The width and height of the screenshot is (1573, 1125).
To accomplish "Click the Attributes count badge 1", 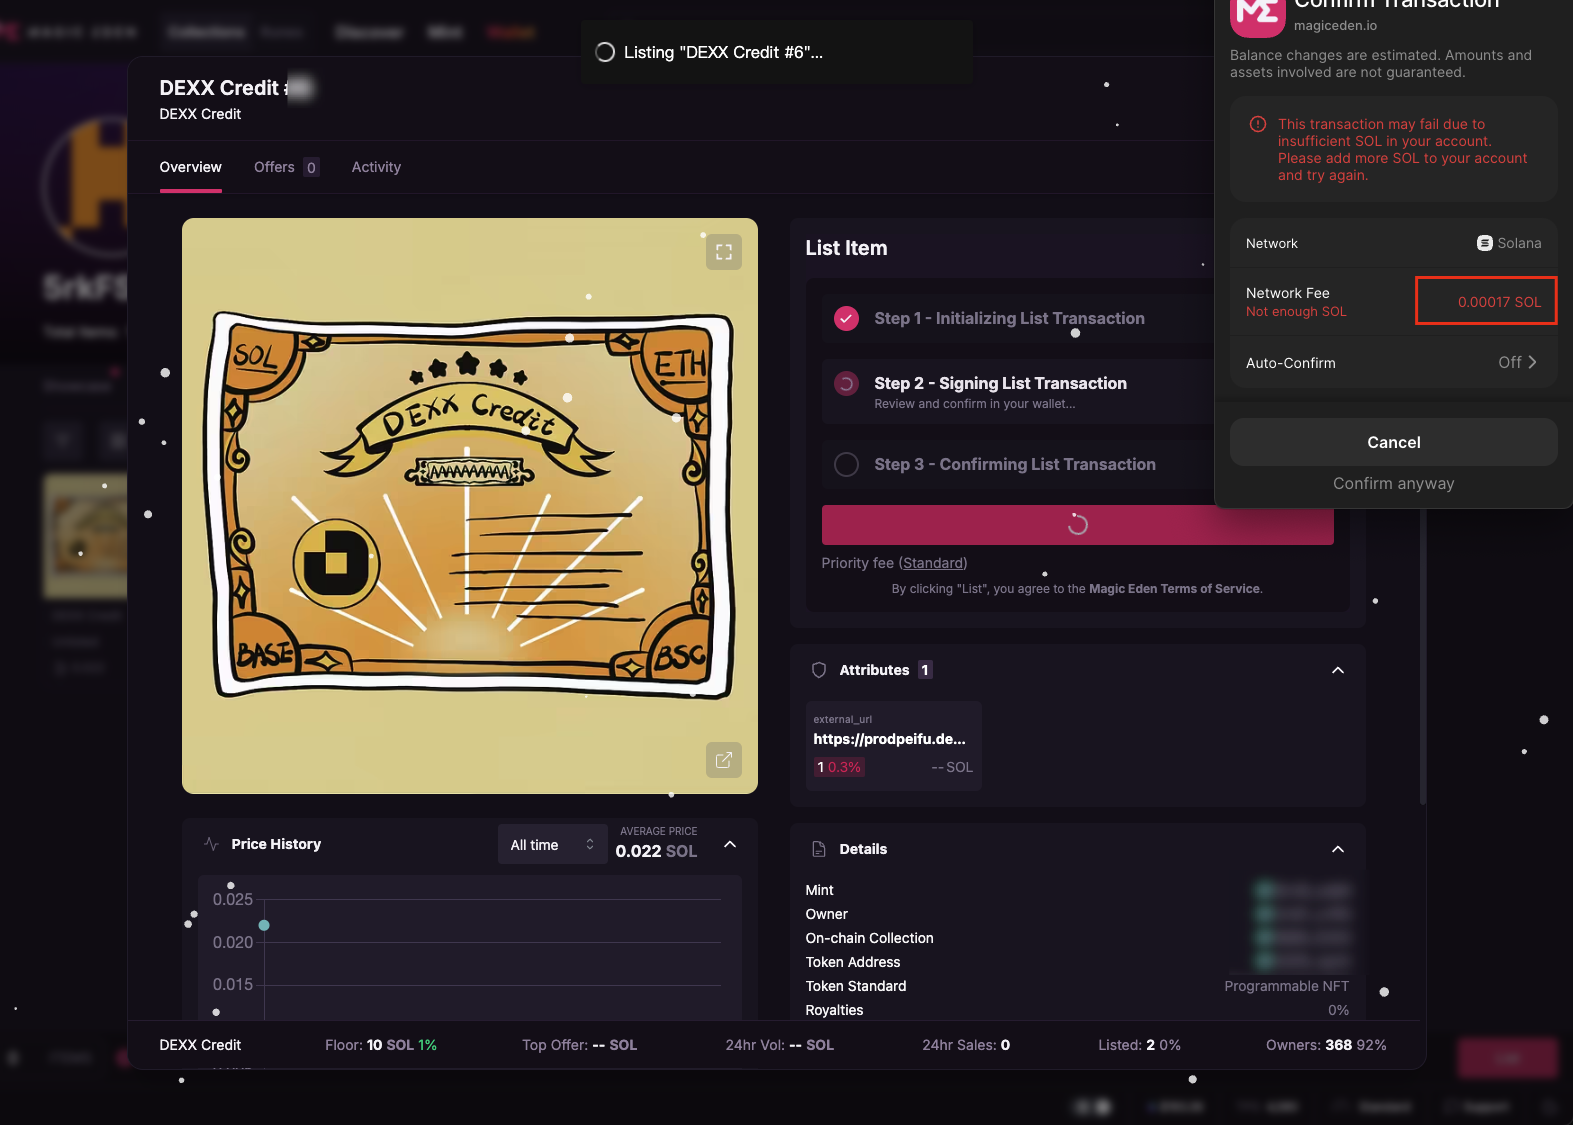I will tap(925, 670).
